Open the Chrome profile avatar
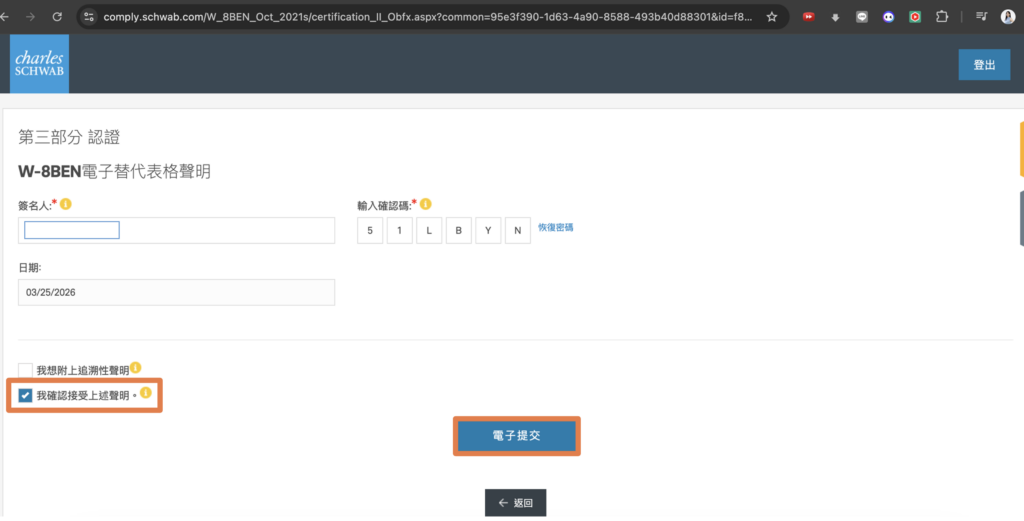 [1007, 17]
